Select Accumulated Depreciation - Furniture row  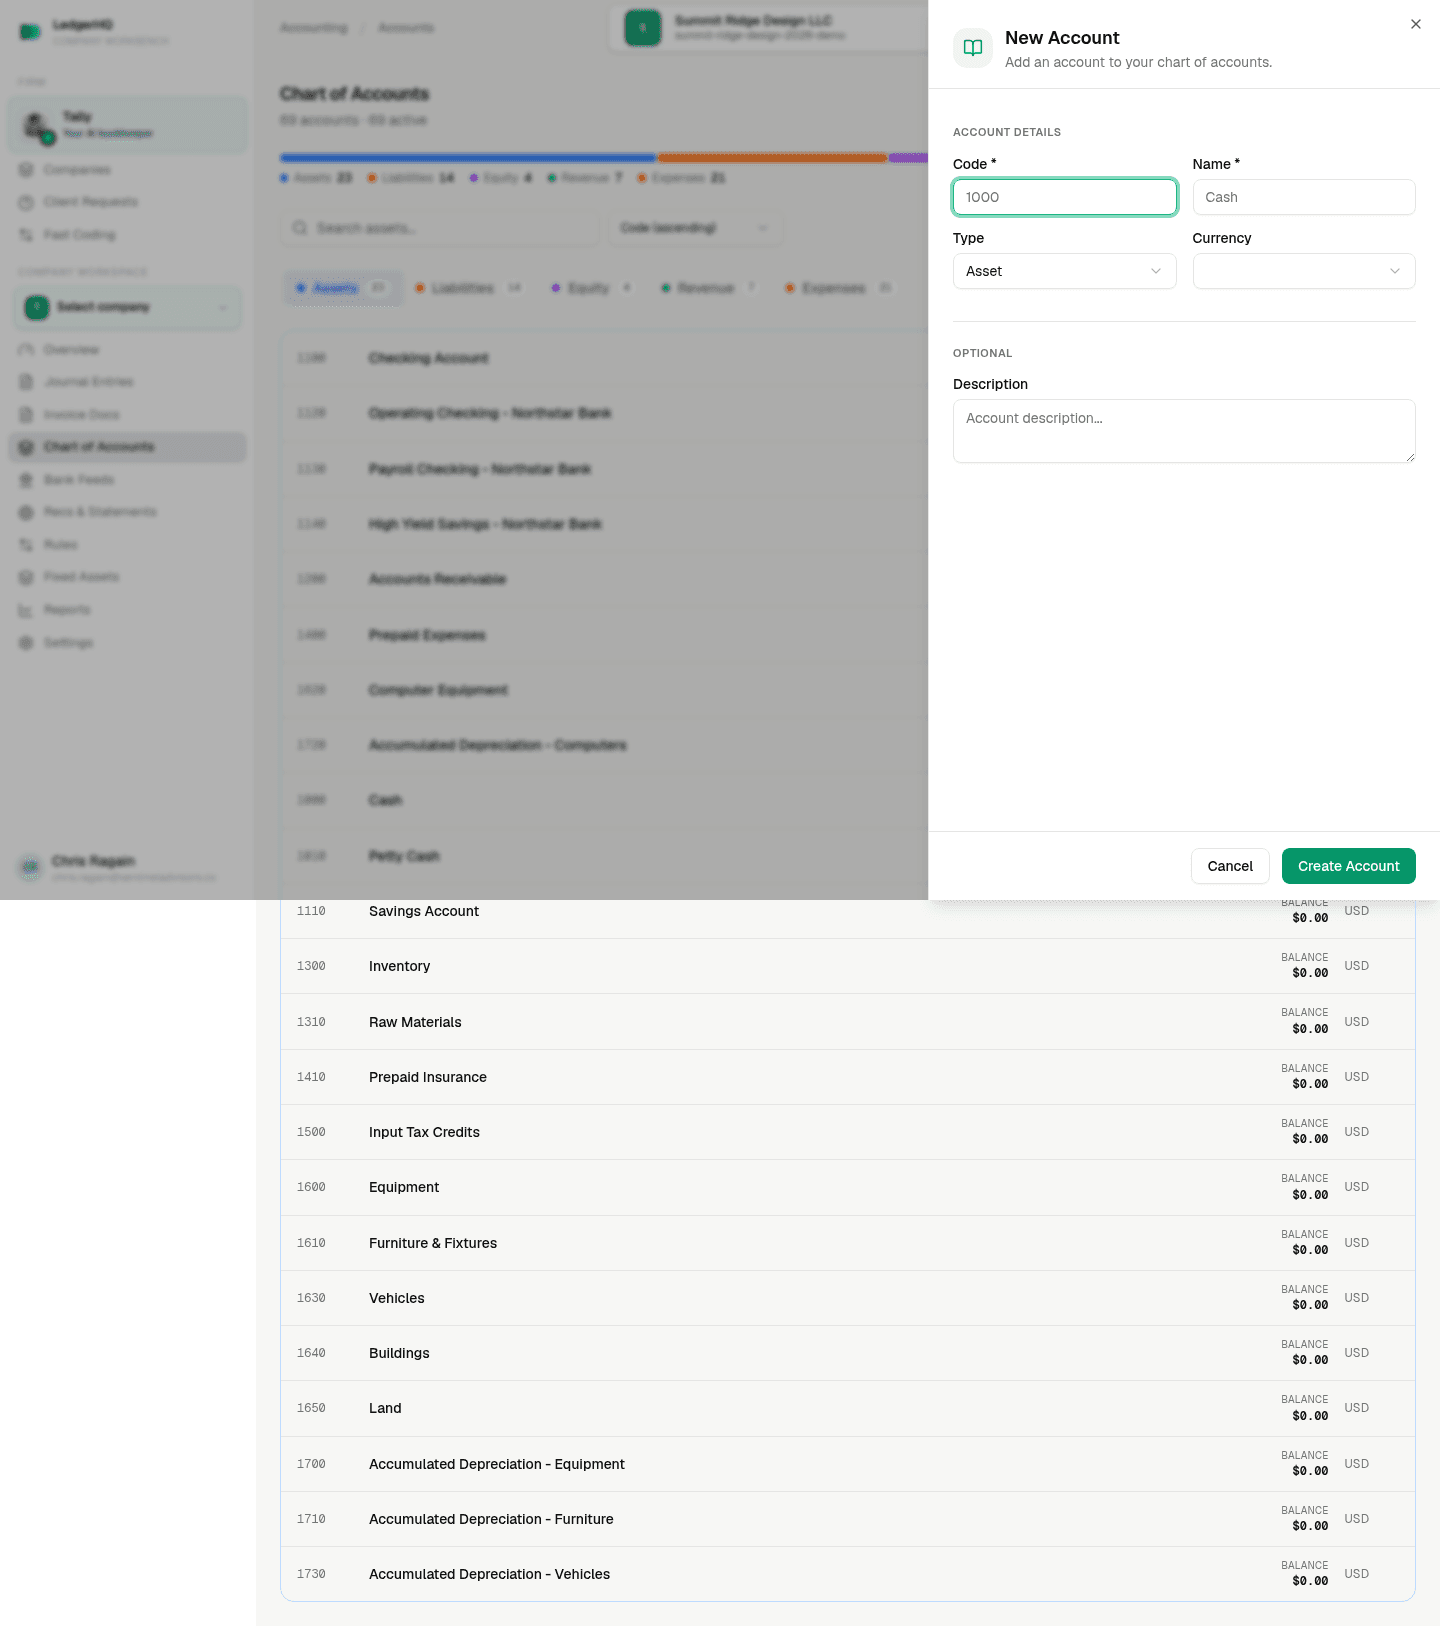(848, 1519)
